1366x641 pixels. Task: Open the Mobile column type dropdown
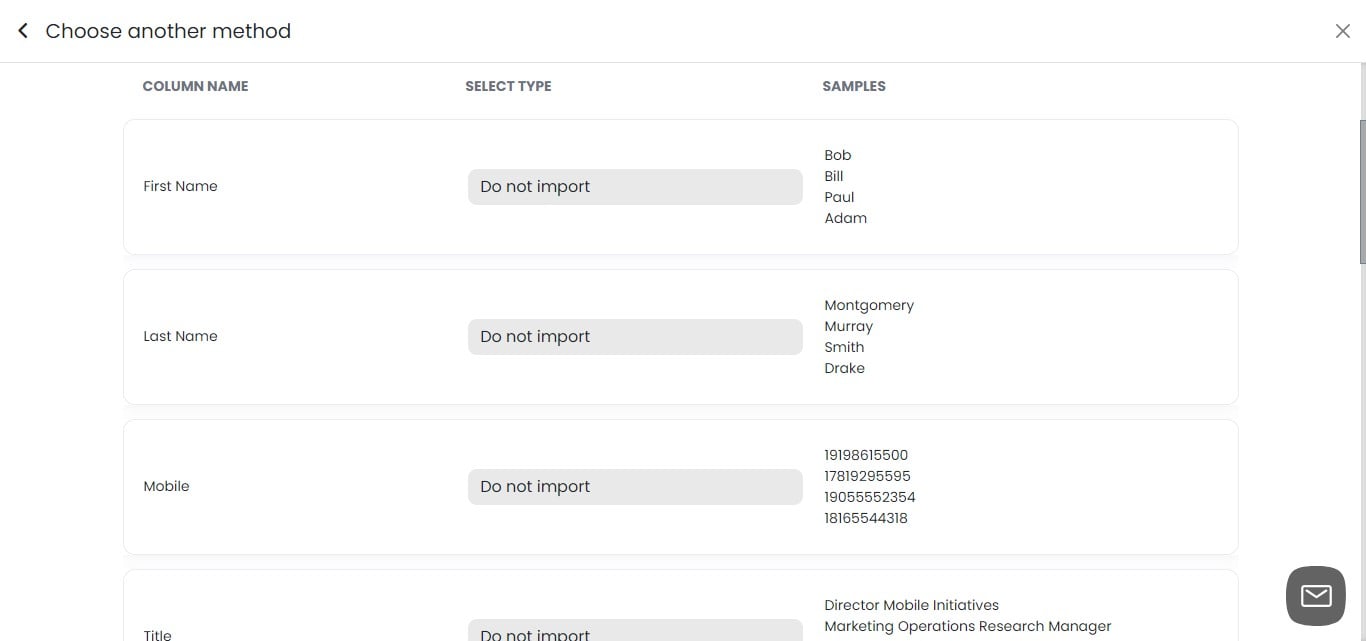634,486
